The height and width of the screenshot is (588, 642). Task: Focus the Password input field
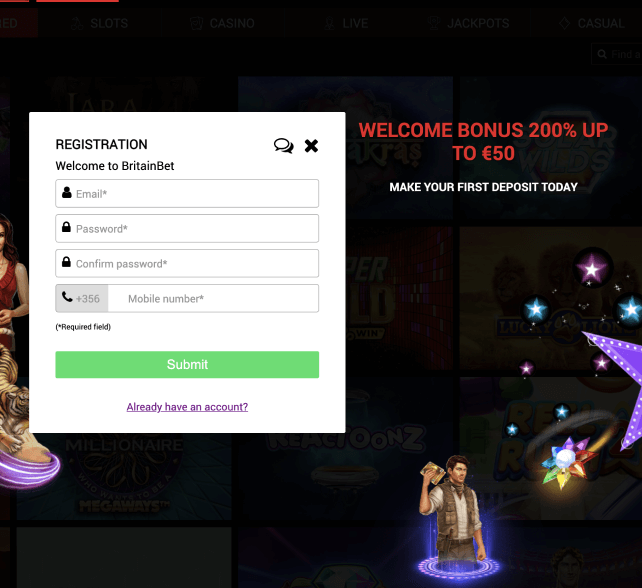(x=187, y=228)
